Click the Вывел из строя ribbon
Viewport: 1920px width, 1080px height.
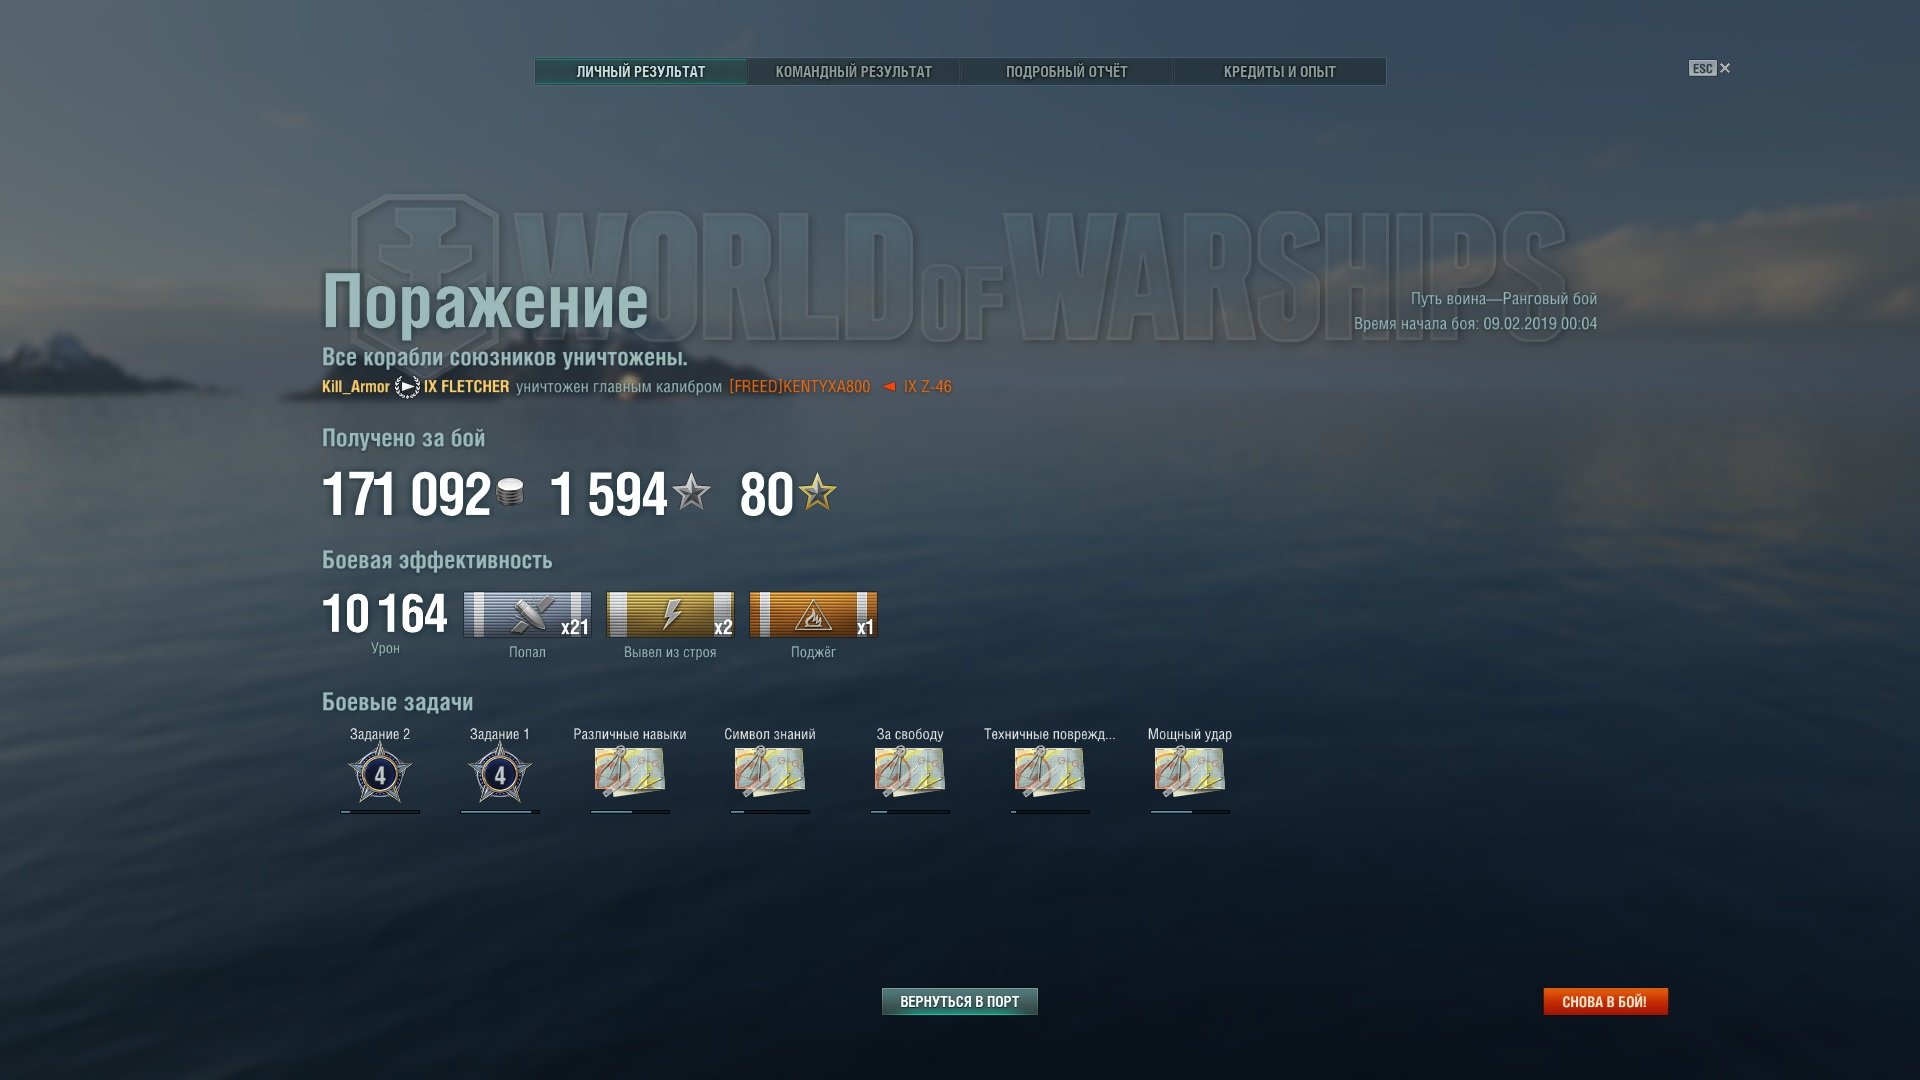click(x=670, y=614)
